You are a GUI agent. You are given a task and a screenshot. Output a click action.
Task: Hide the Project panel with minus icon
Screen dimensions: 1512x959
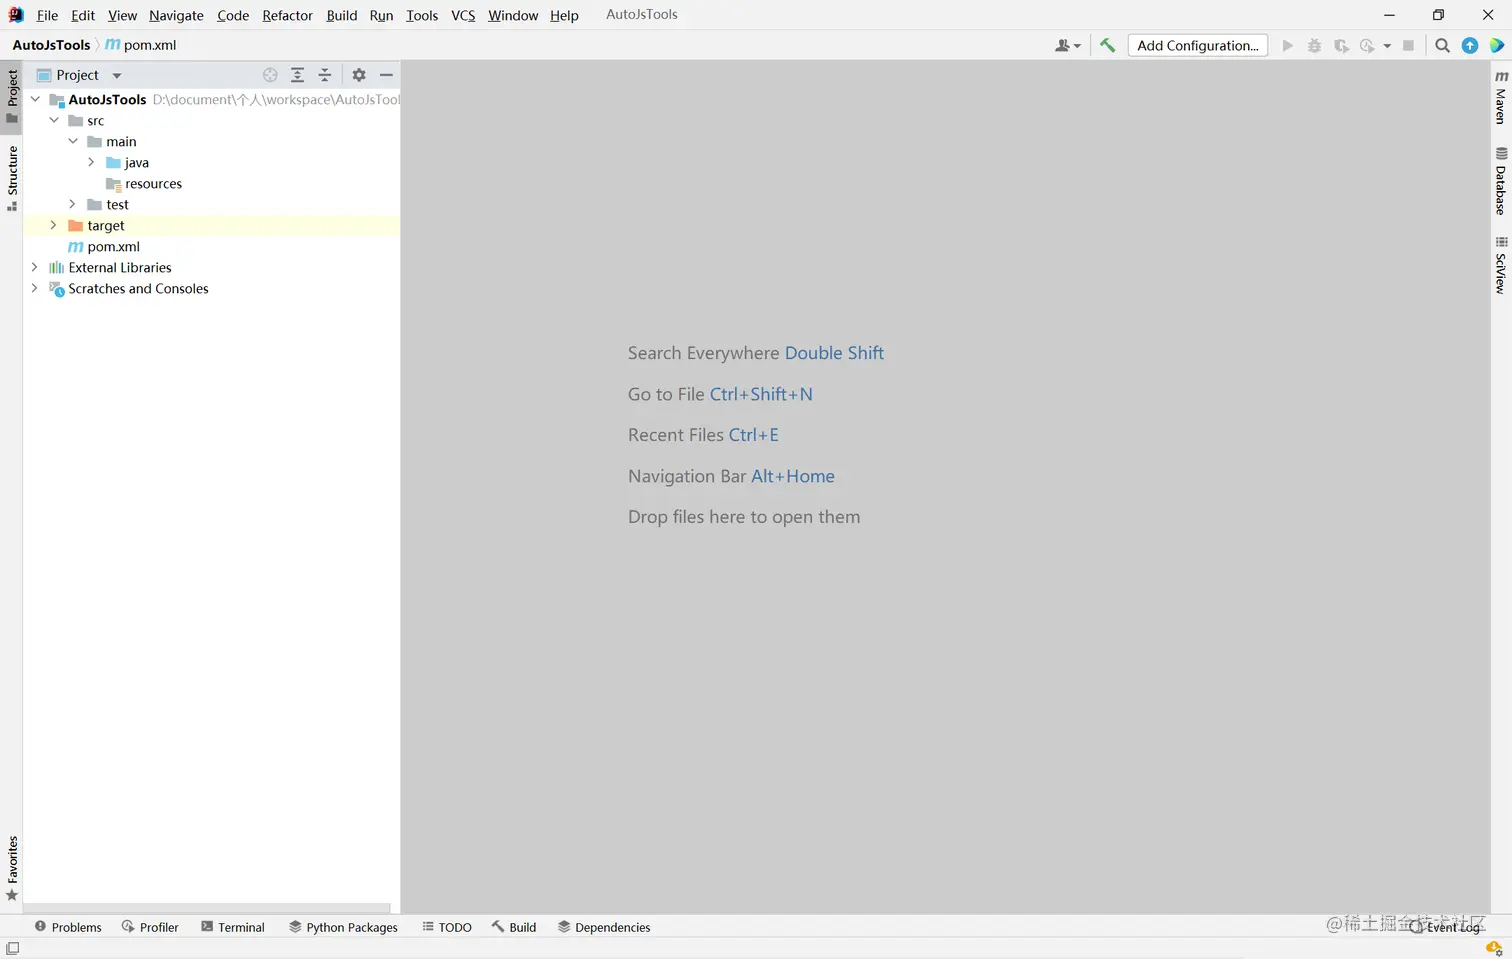[x=386, y=75]
